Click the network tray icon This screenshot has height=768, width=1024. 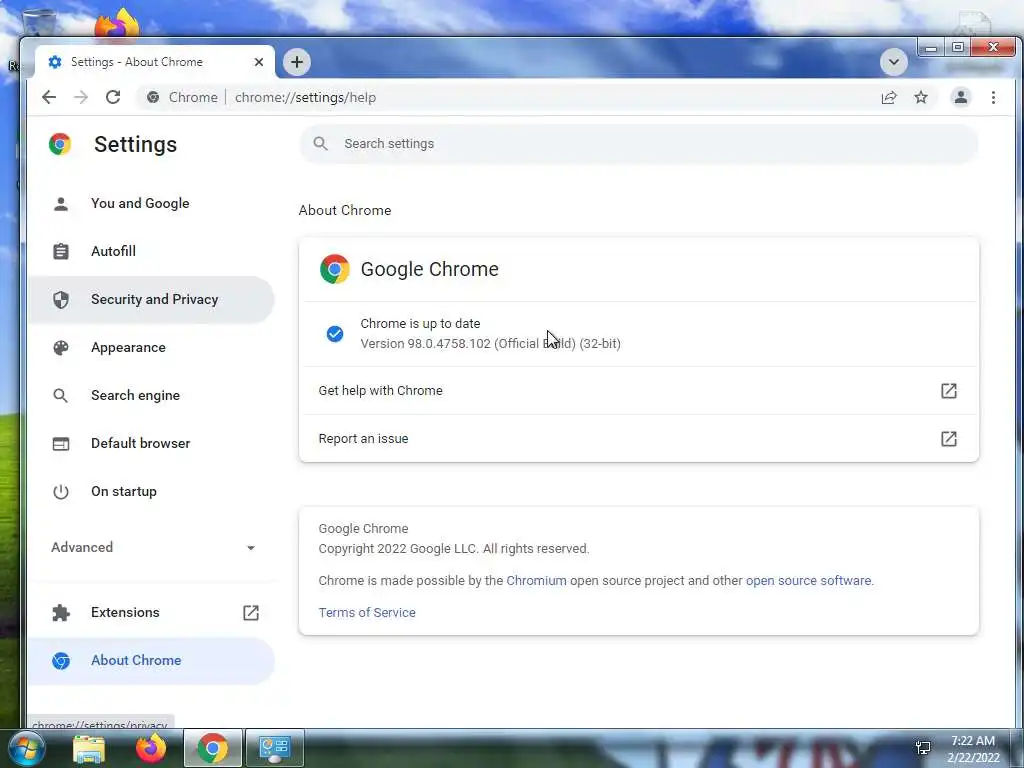[x=923, y=748]
